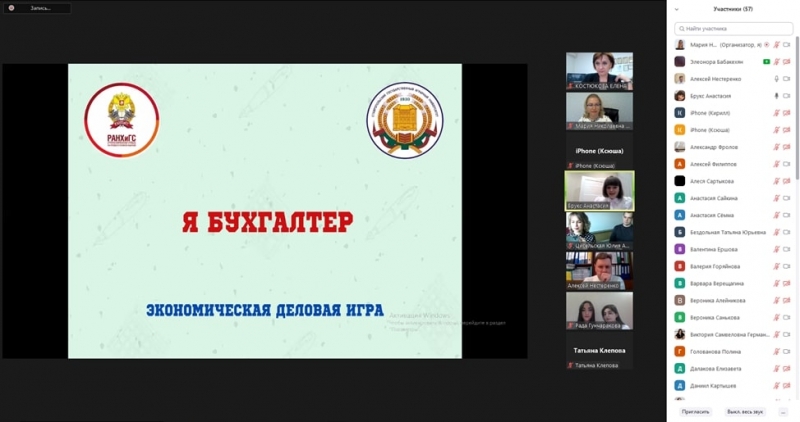Click Мария Н. organizer avatar
800x422 pixels.
pos(680,45)
